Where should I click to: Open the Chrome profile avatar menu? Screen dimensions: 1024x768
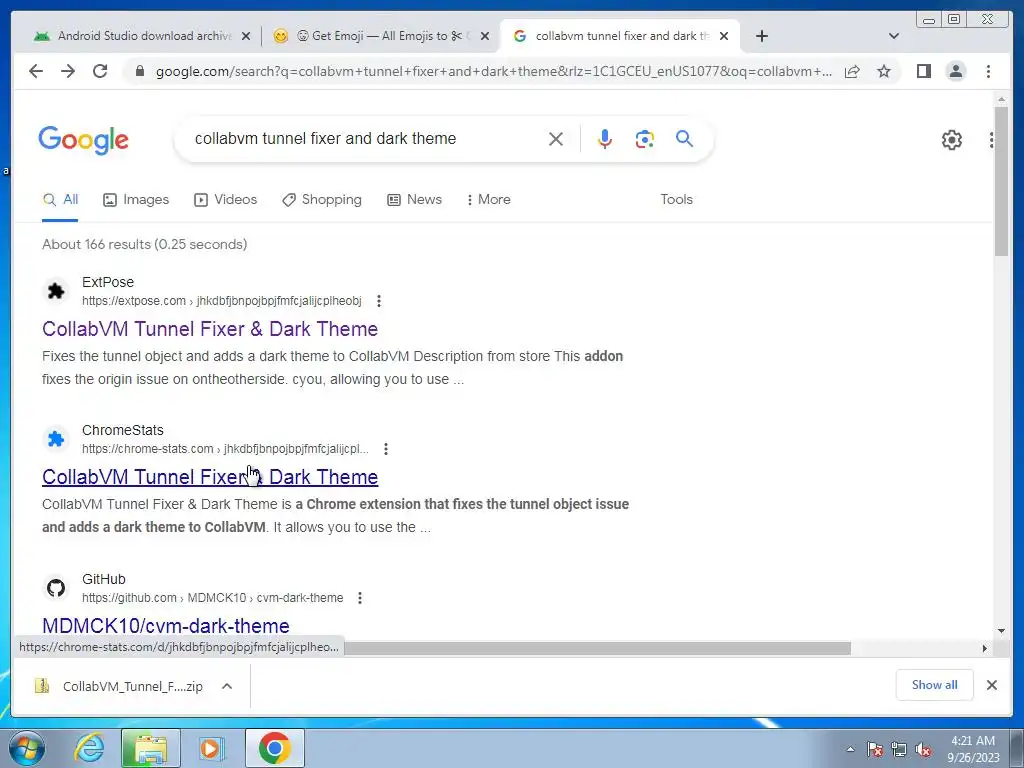(x=955, y=71)
